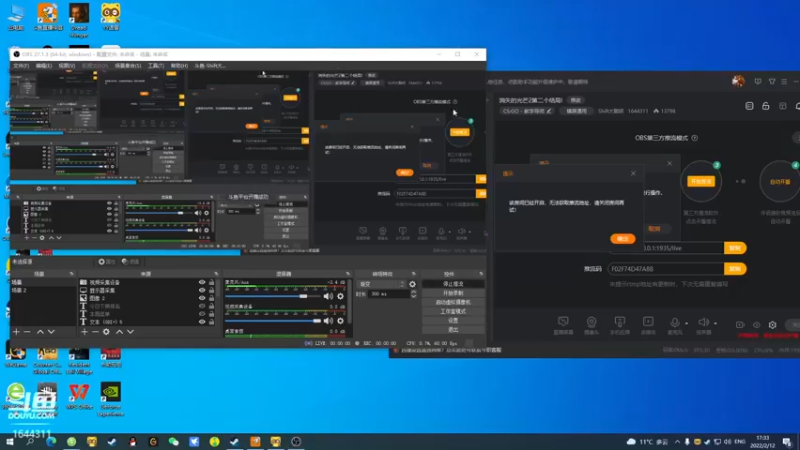Add a new scene with the plus icon in OBS Scenes panel
The height and width of the screenshot is (450, 800).
16,332
